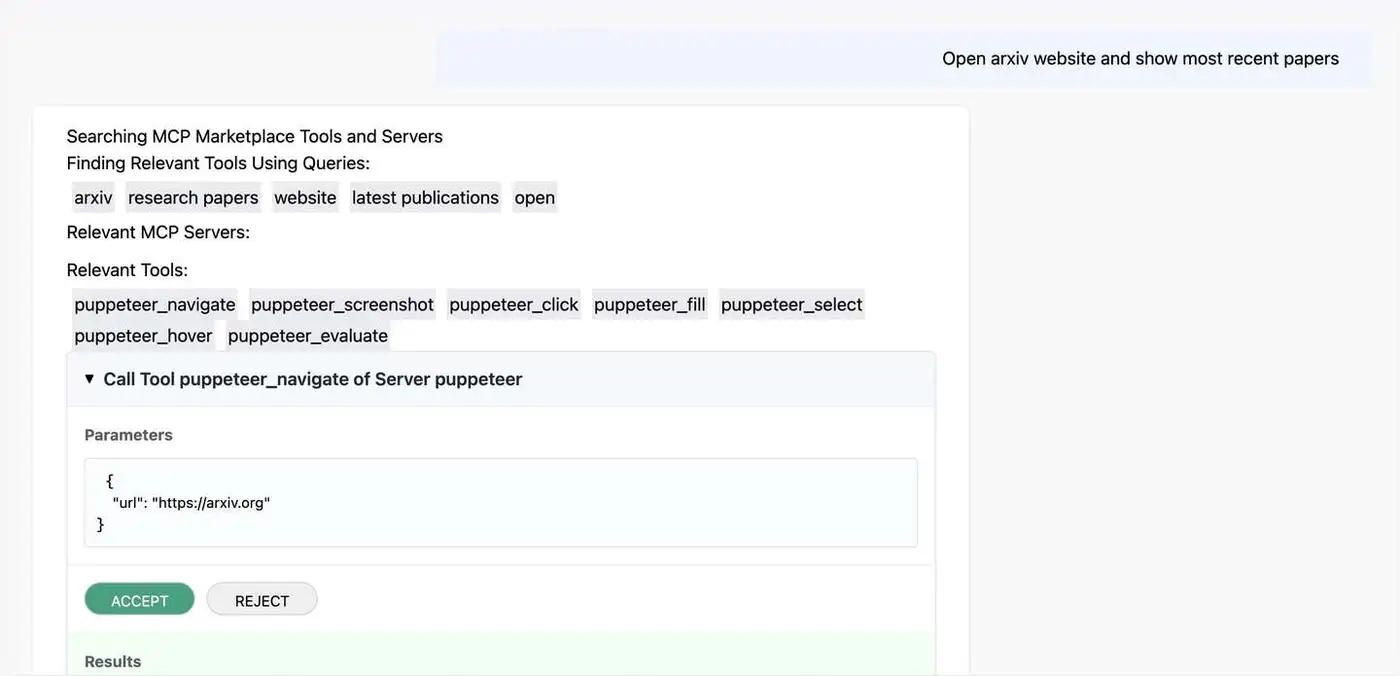Select the puppeteer_screenshot tool tag
Screen dimensions: 1400x676
(342, 305)
